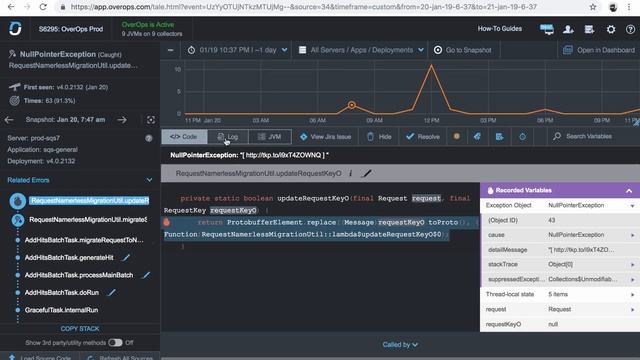This screenshot has width=640, height=360.
Task: Click the orange snapshot marker on graph
Action: tap(351, 105)
